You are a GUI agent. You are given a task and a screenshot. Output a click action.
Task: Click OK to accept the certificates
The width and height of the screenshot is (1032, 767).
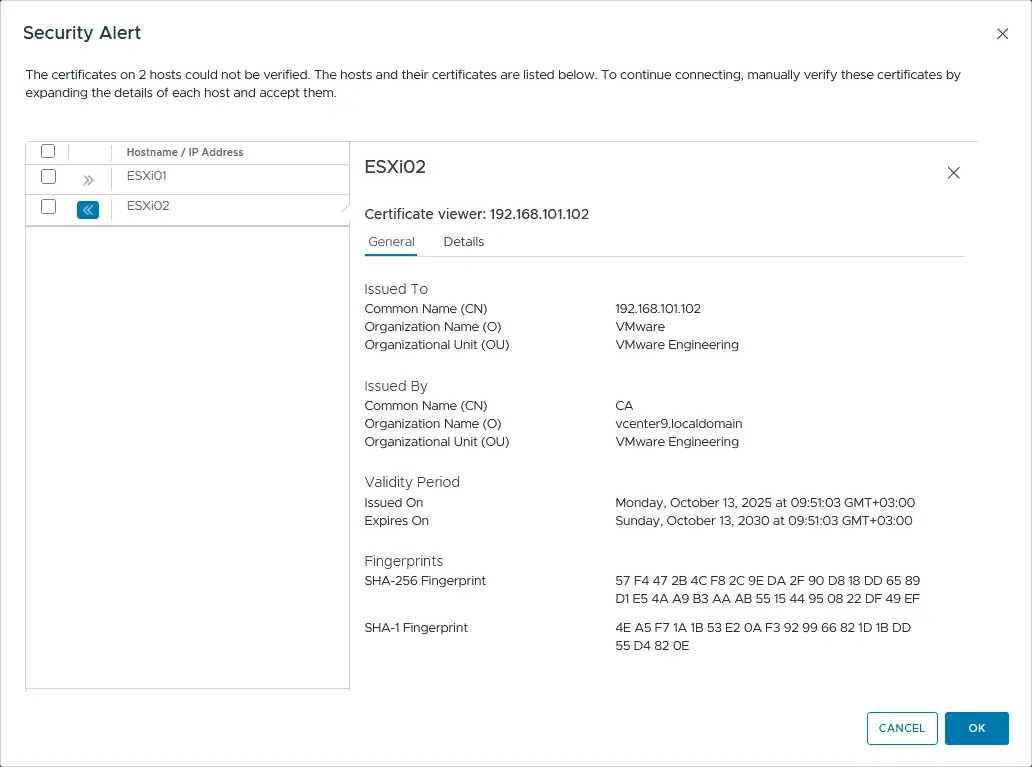(977, 728)
